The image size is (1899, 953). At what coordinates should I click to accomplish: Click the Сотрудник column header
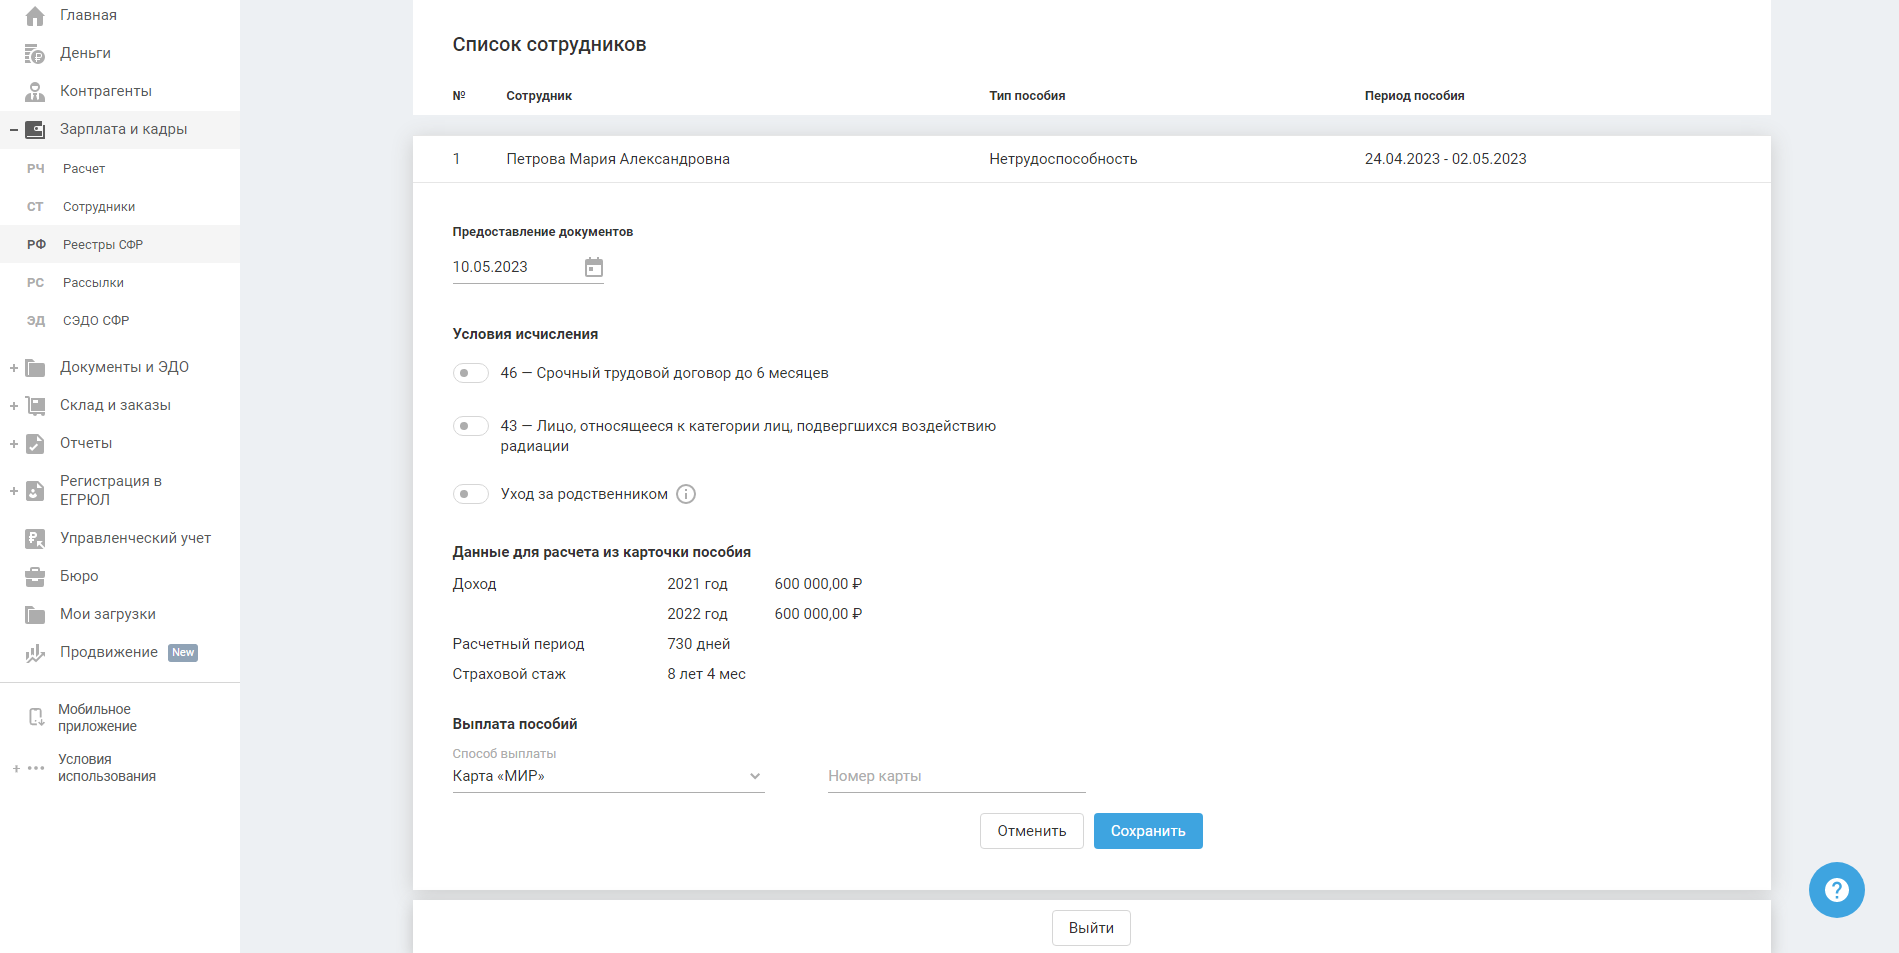(x=539, y=96)
